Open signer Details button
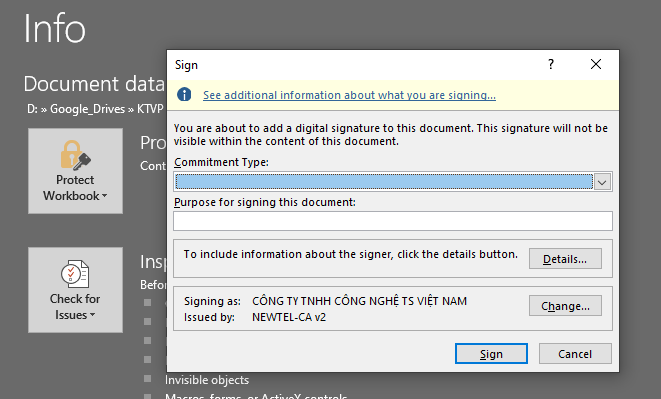 pos(565,259)
